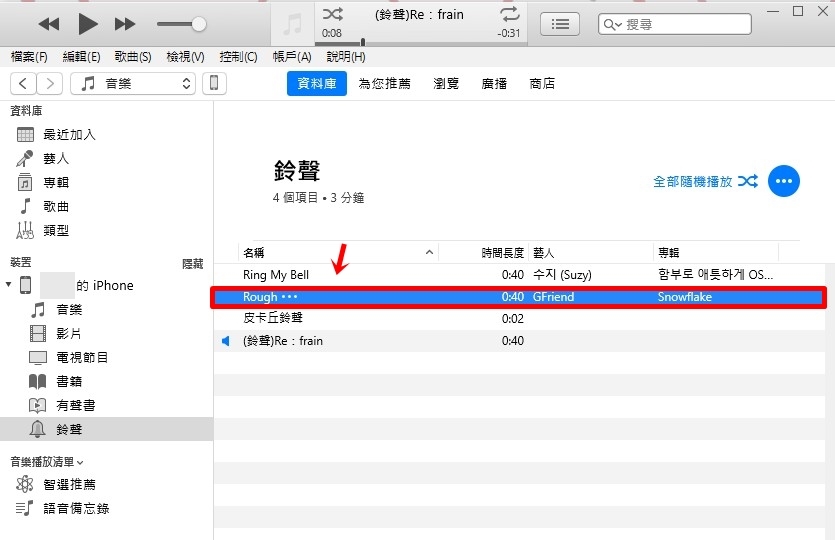The width and height of the screenshot is (835, 540).
Task: Open 類型 in the library sidebar
Action: coord(56,231)
